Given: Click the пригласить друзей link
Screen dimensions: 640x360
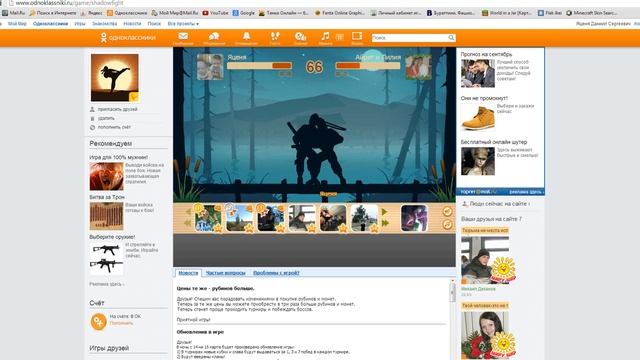Looking at the screenshot, I should point(118,109).
